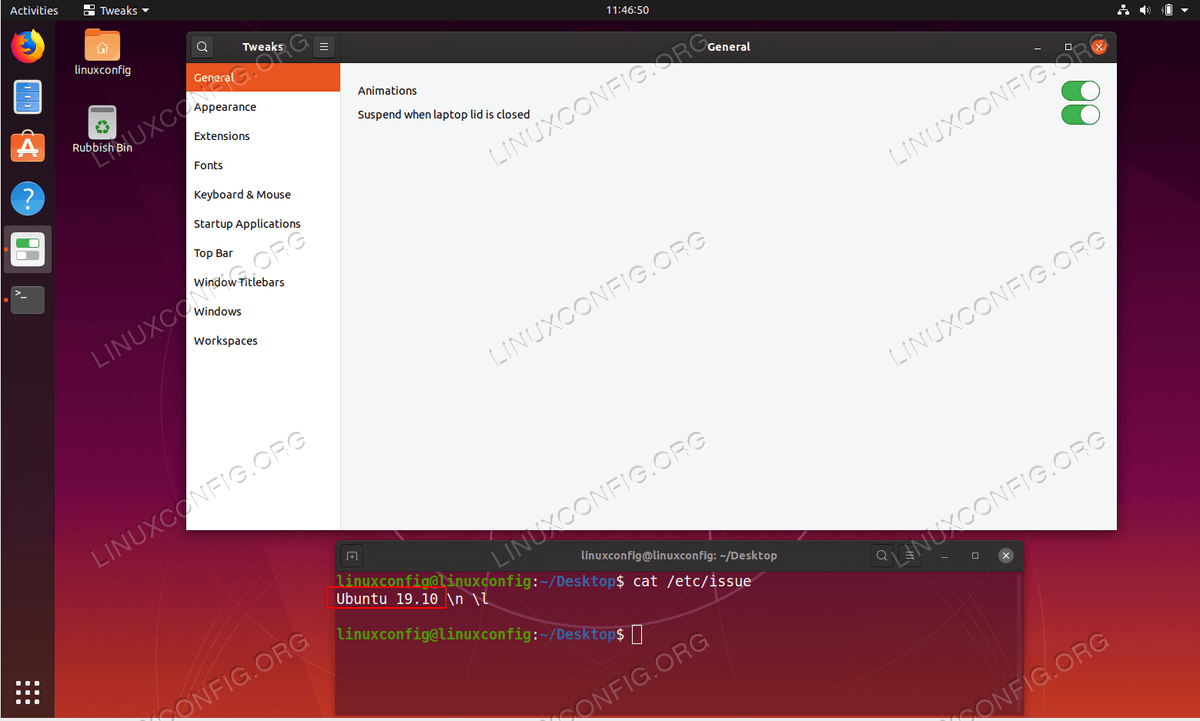This screenshot has height=721, width=1200.
Task: Switch to the Fonts section
Action: pyautogui.click(x=263, y=165)
